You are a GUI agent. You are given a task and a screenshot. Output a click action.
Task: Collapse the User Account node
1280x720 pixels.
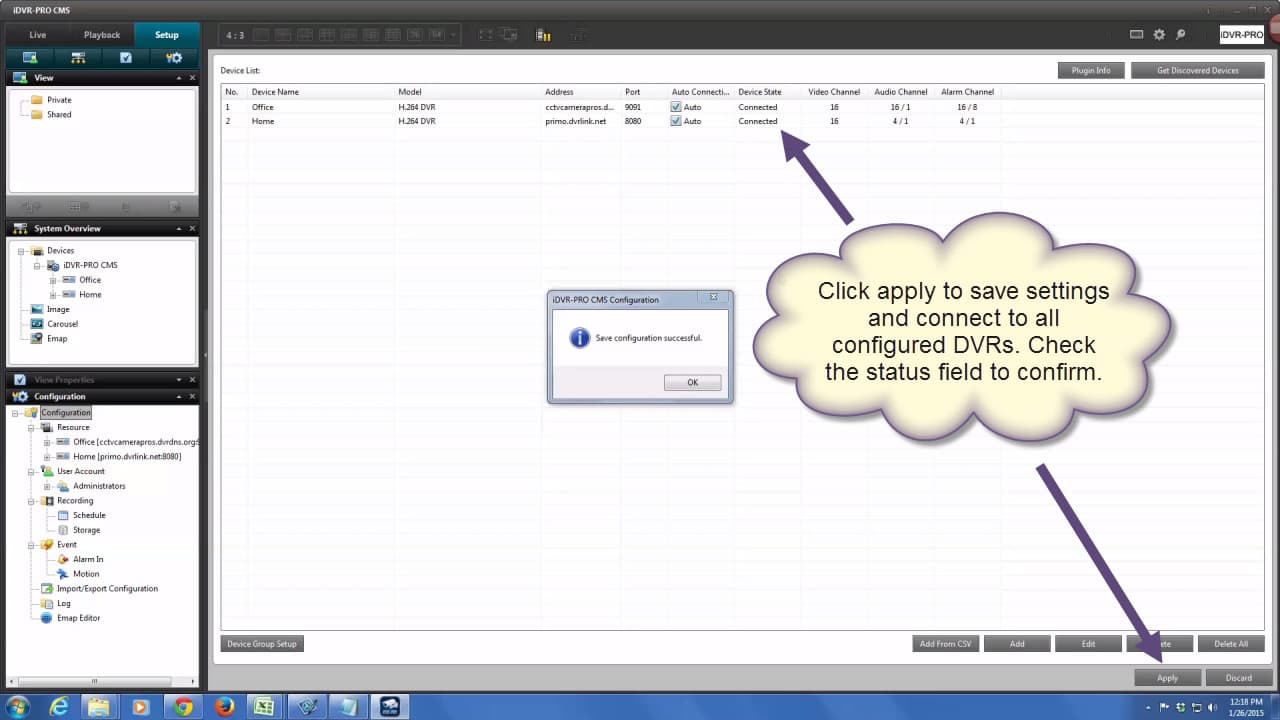pos(31,471)
